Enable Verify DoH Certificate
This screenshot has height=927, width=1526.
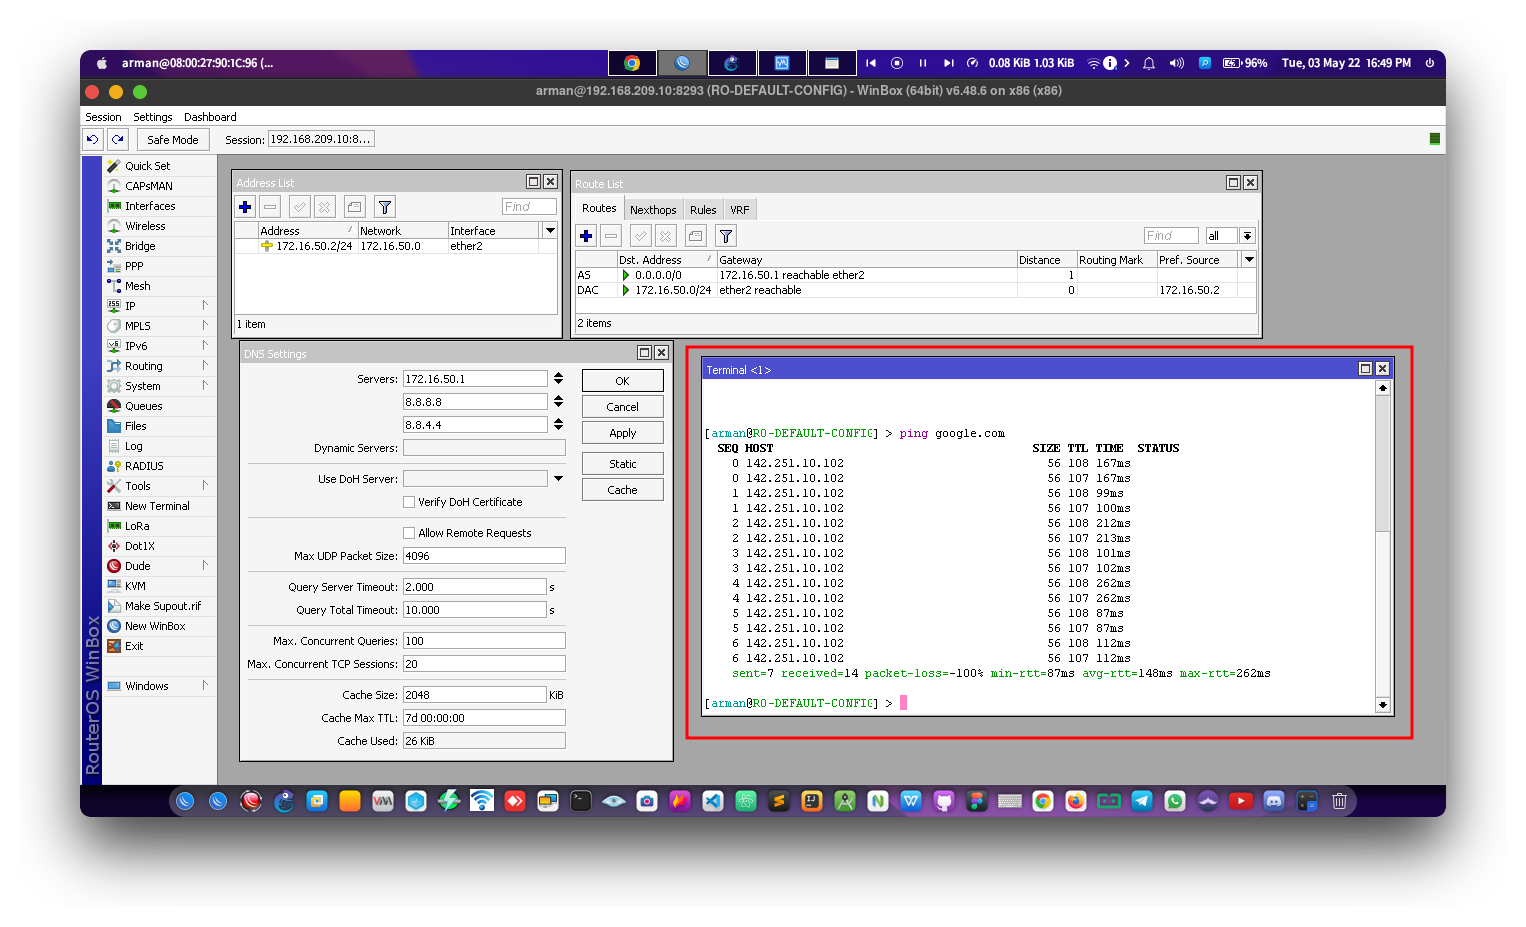coord(408,501)
